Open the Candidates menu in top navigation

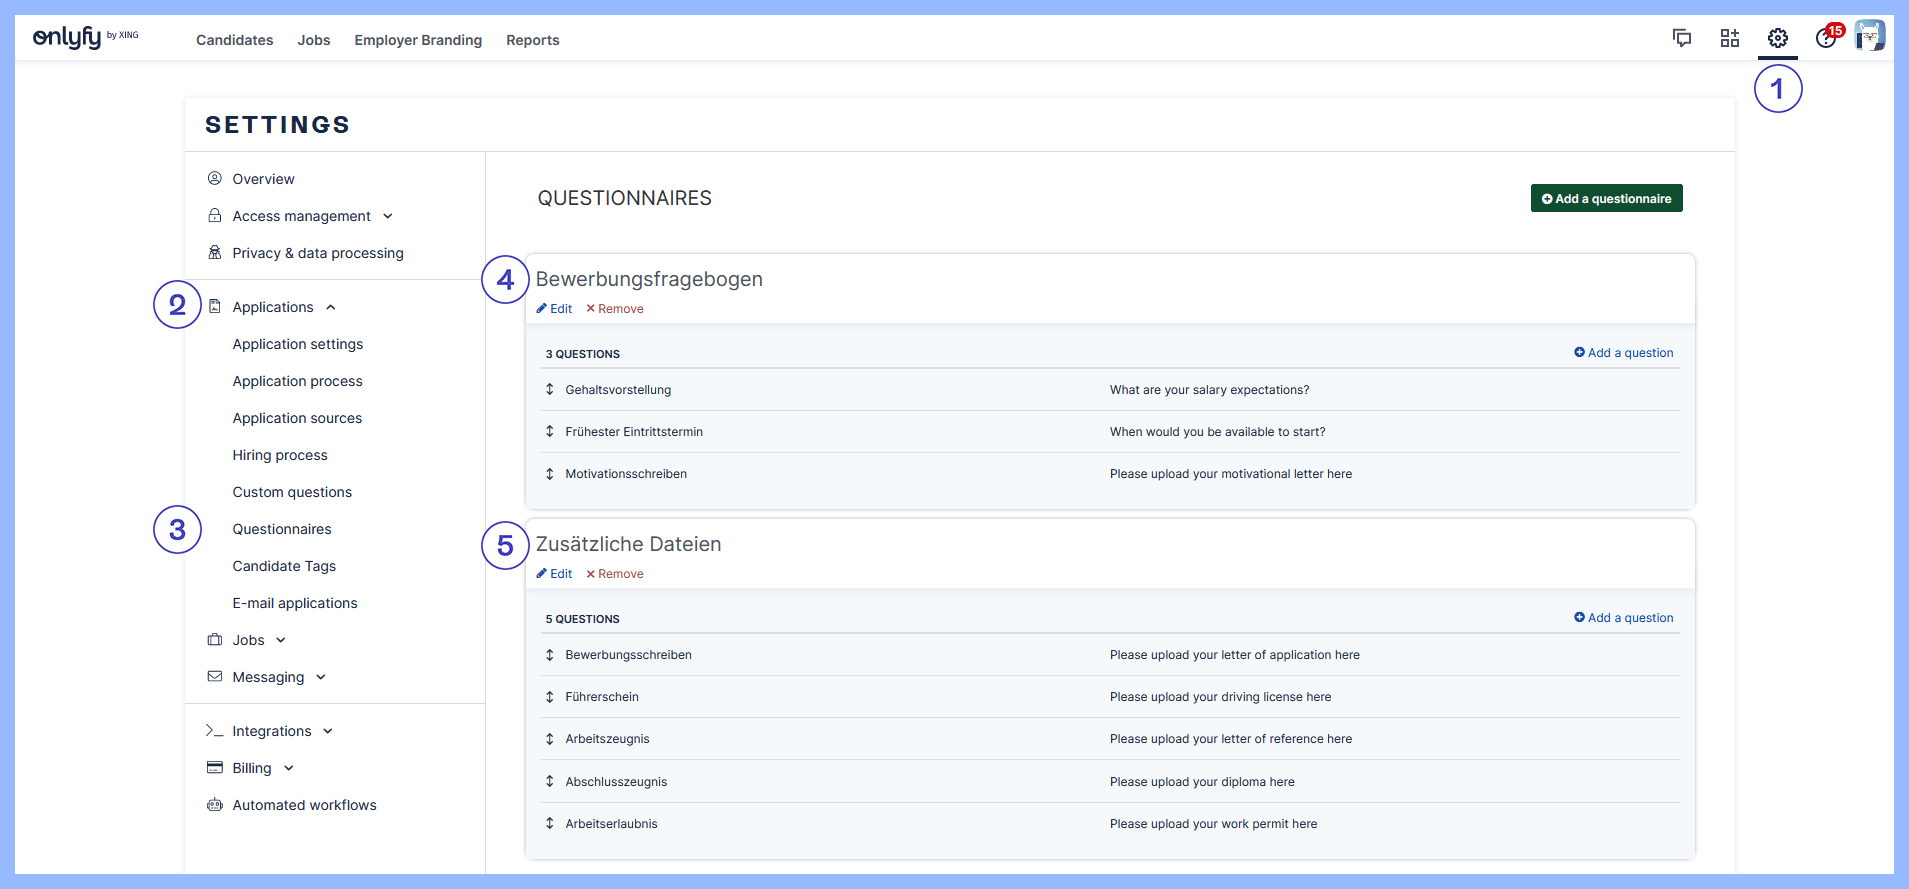pos(234,40)
